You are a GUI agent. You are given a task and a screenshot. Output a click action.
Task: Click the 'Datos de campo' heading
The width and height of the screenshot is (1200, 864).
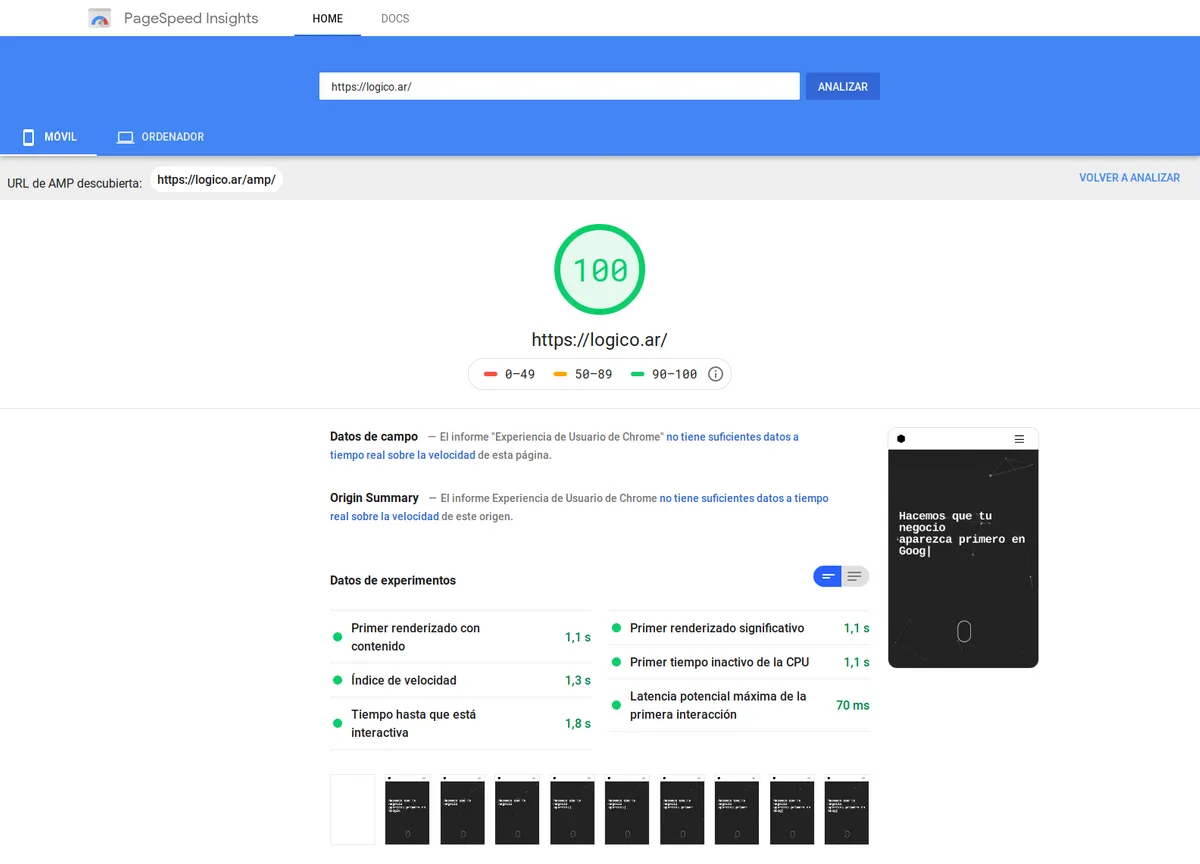[374, 437]
